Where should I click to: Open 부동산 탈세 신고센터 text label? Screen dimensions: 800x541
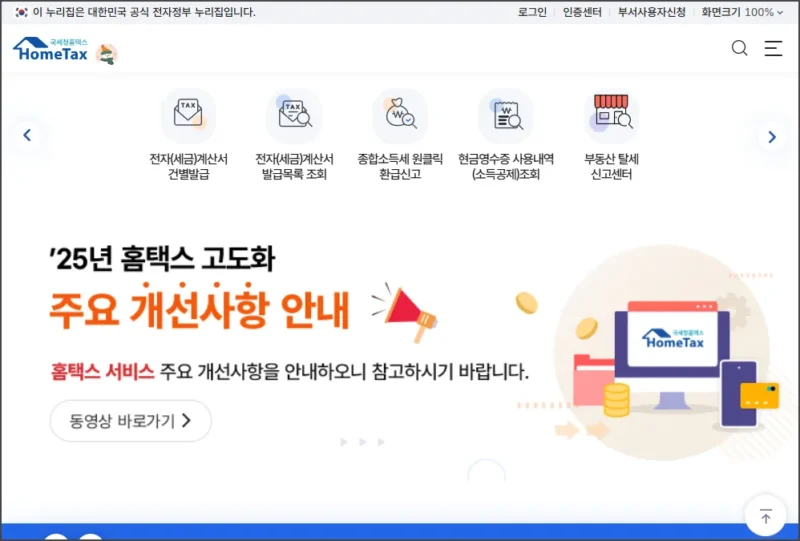click(611, 166)
